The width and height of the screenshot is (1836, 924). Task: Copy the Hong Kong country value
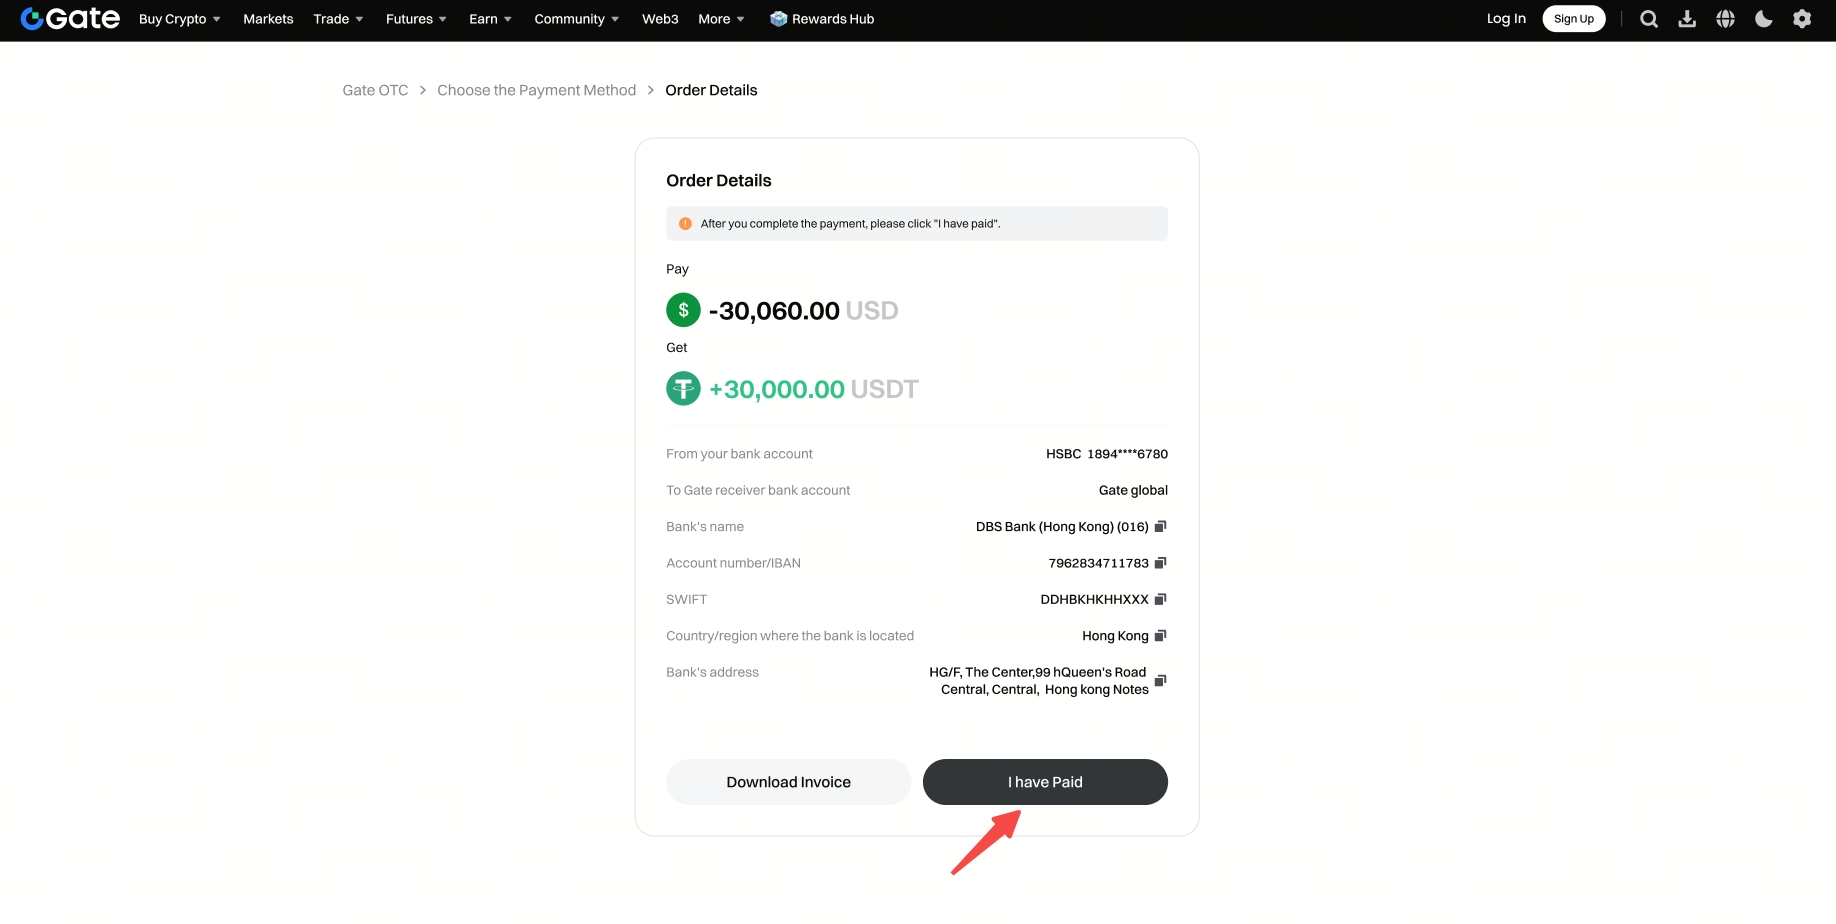tap(1160, 635)
